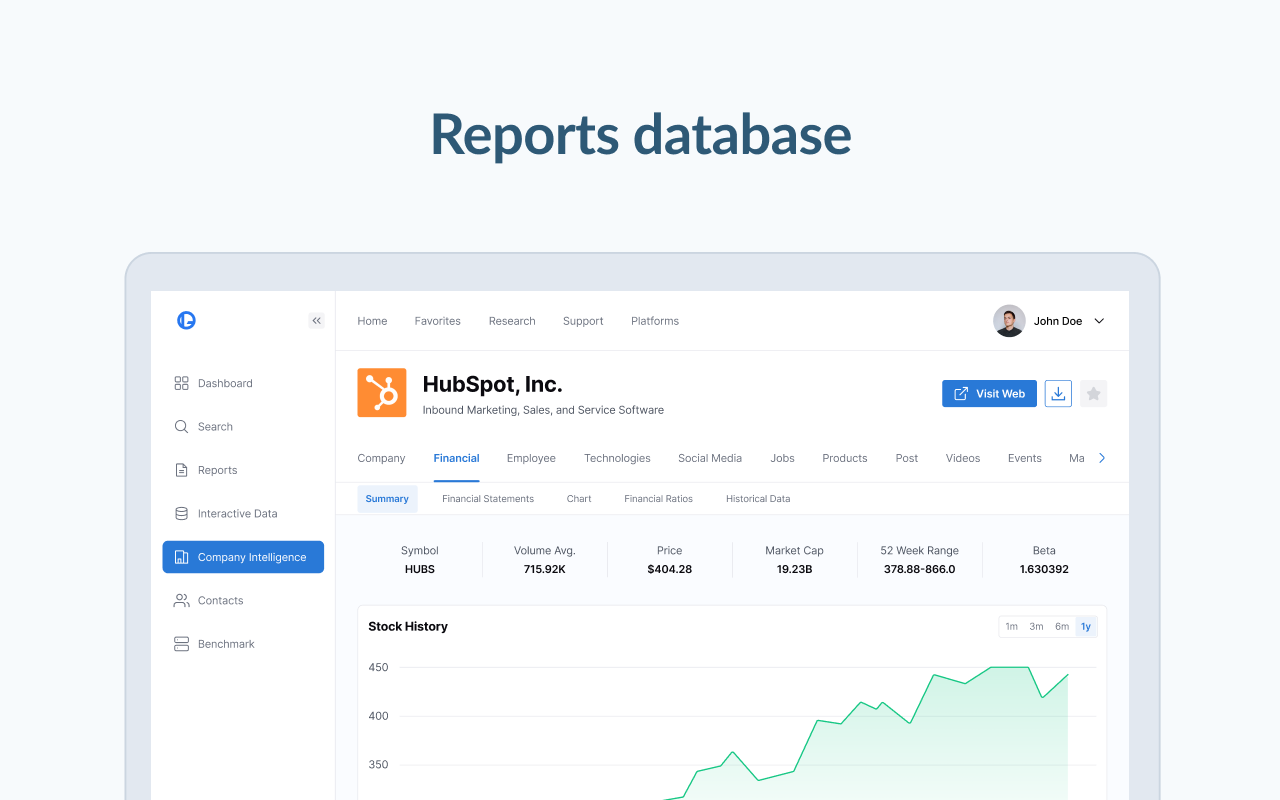The height and width of the screenshot is (800, 1280).
Task: Toggle the favorite star for HubSpot
Action: coord(1093,394)
